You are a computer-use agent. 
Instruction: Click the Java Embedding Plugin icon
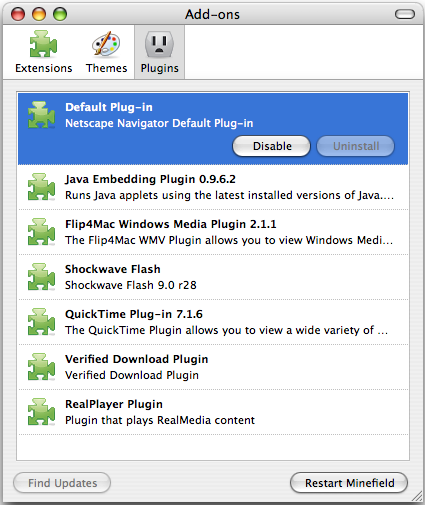click(x=41, y=187)
